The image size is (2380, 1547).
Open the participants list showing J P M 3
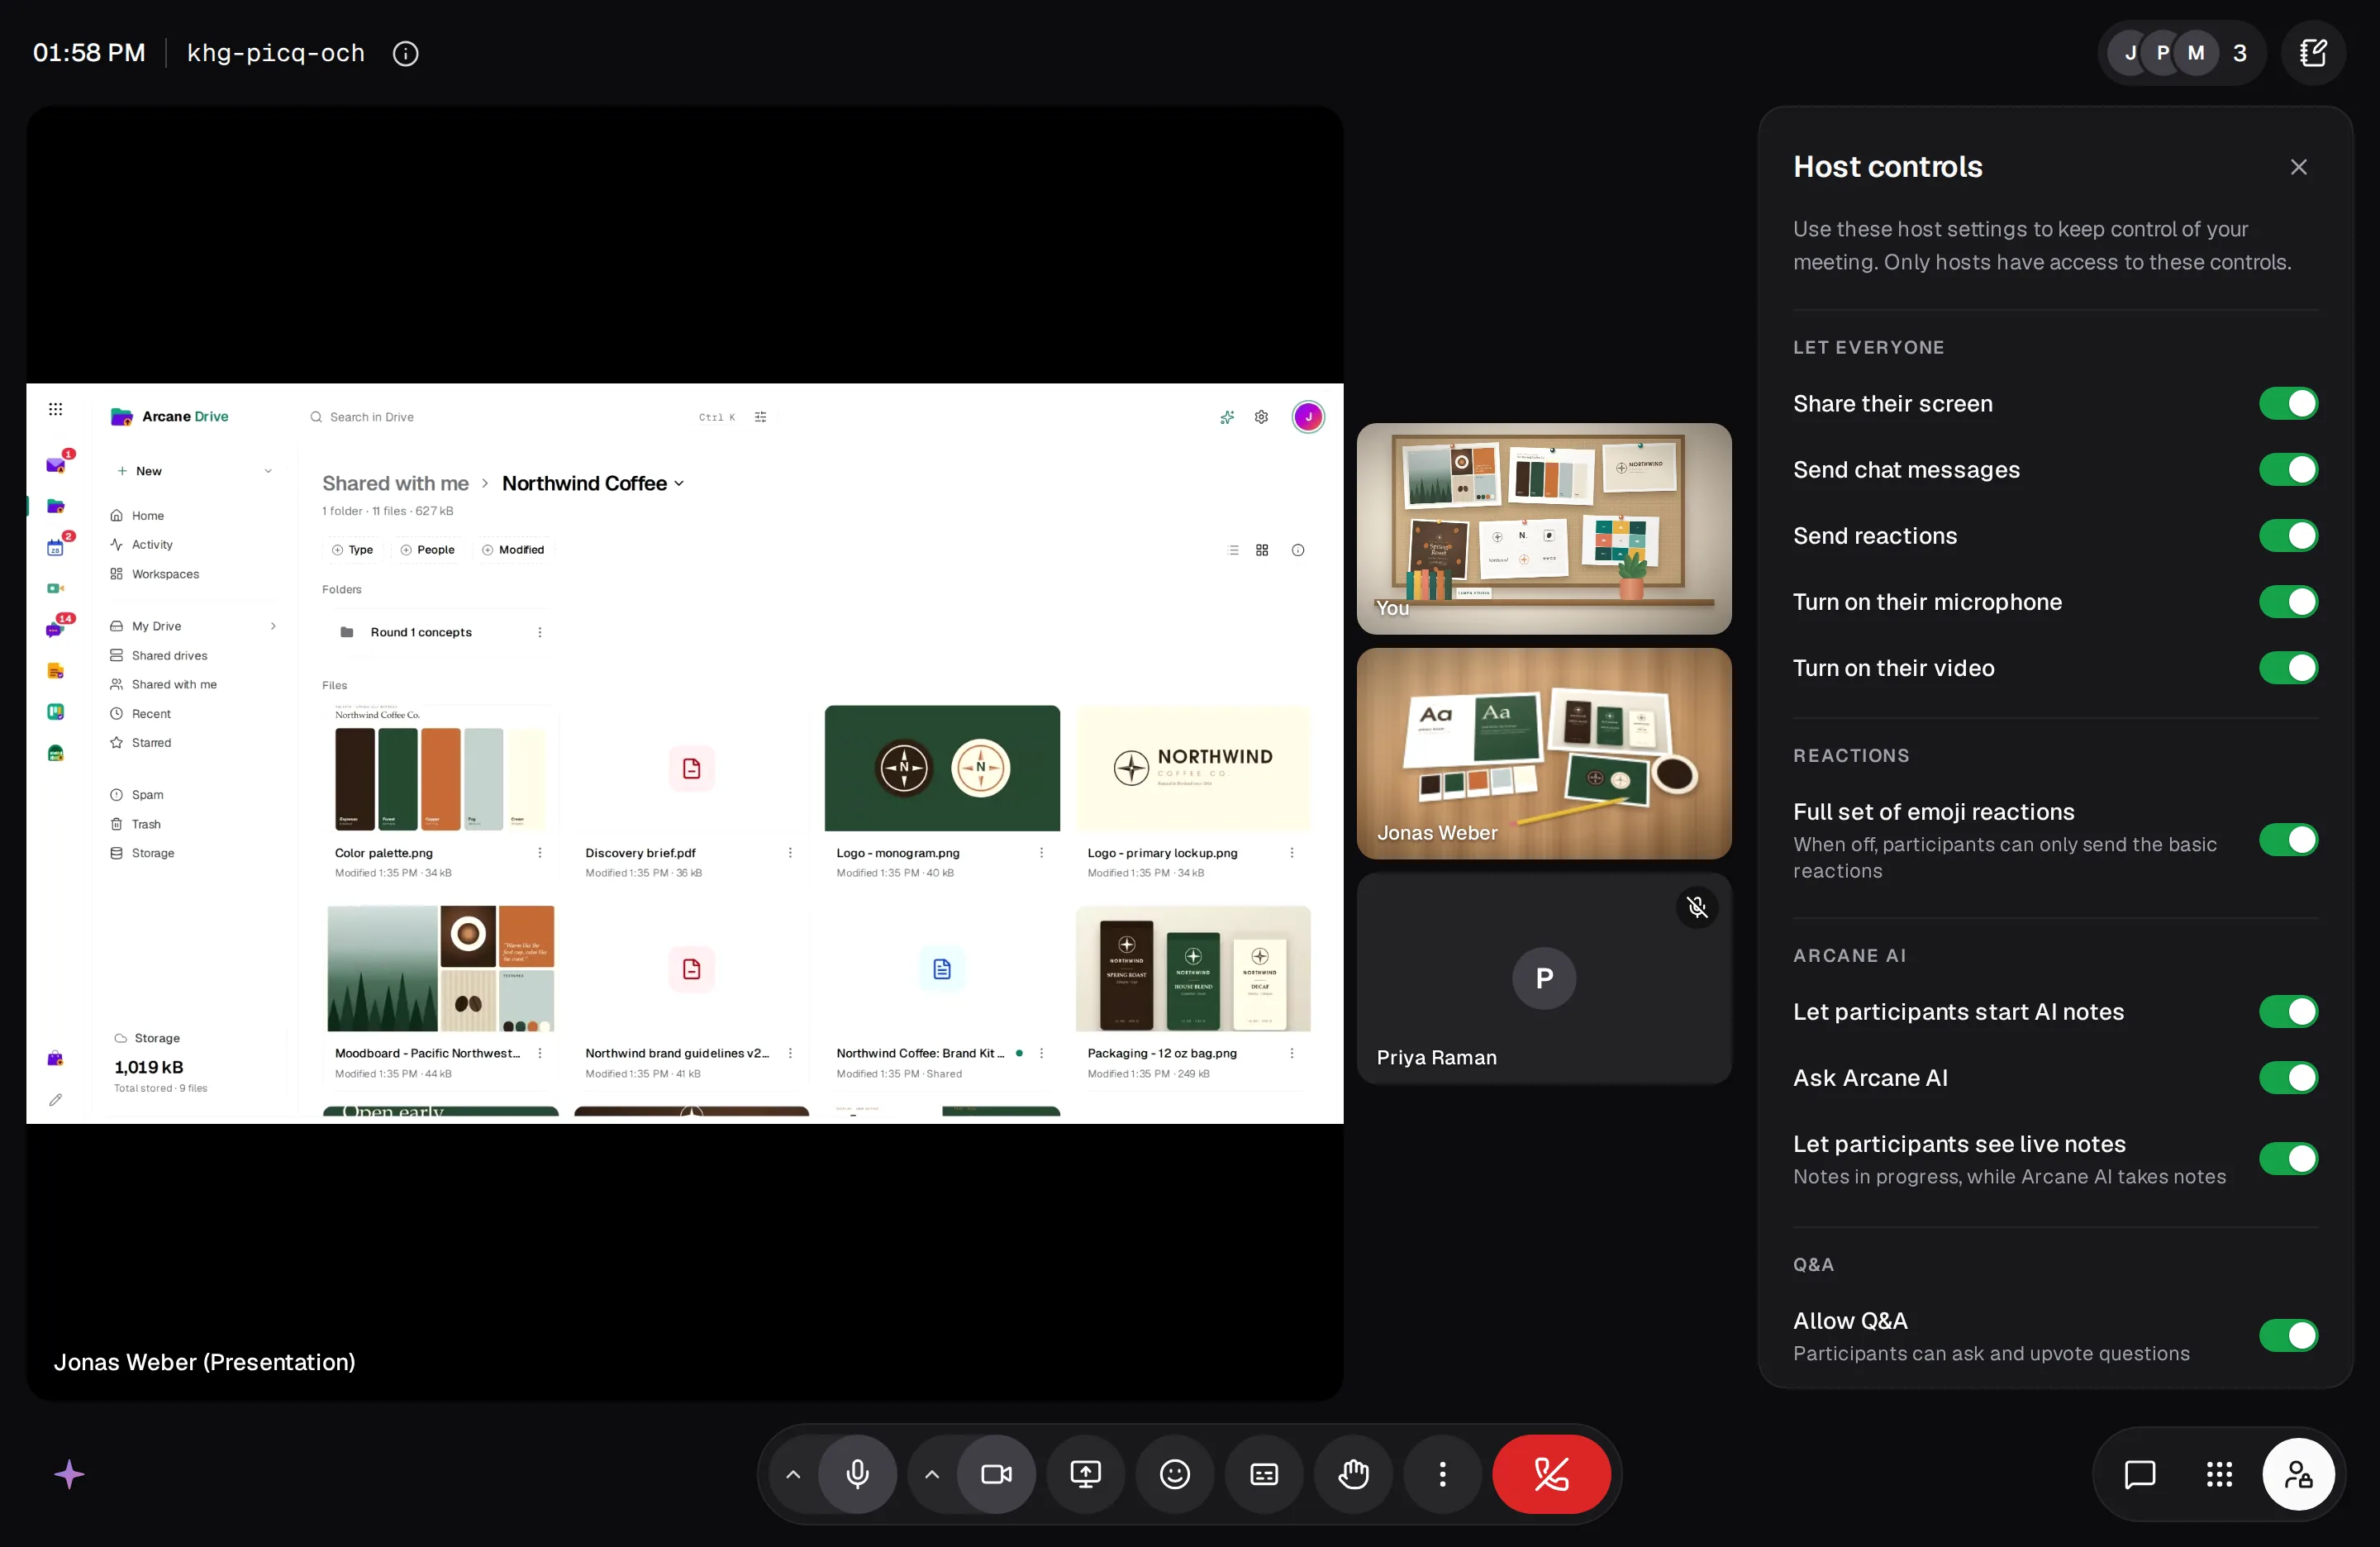coord(2181,53)
